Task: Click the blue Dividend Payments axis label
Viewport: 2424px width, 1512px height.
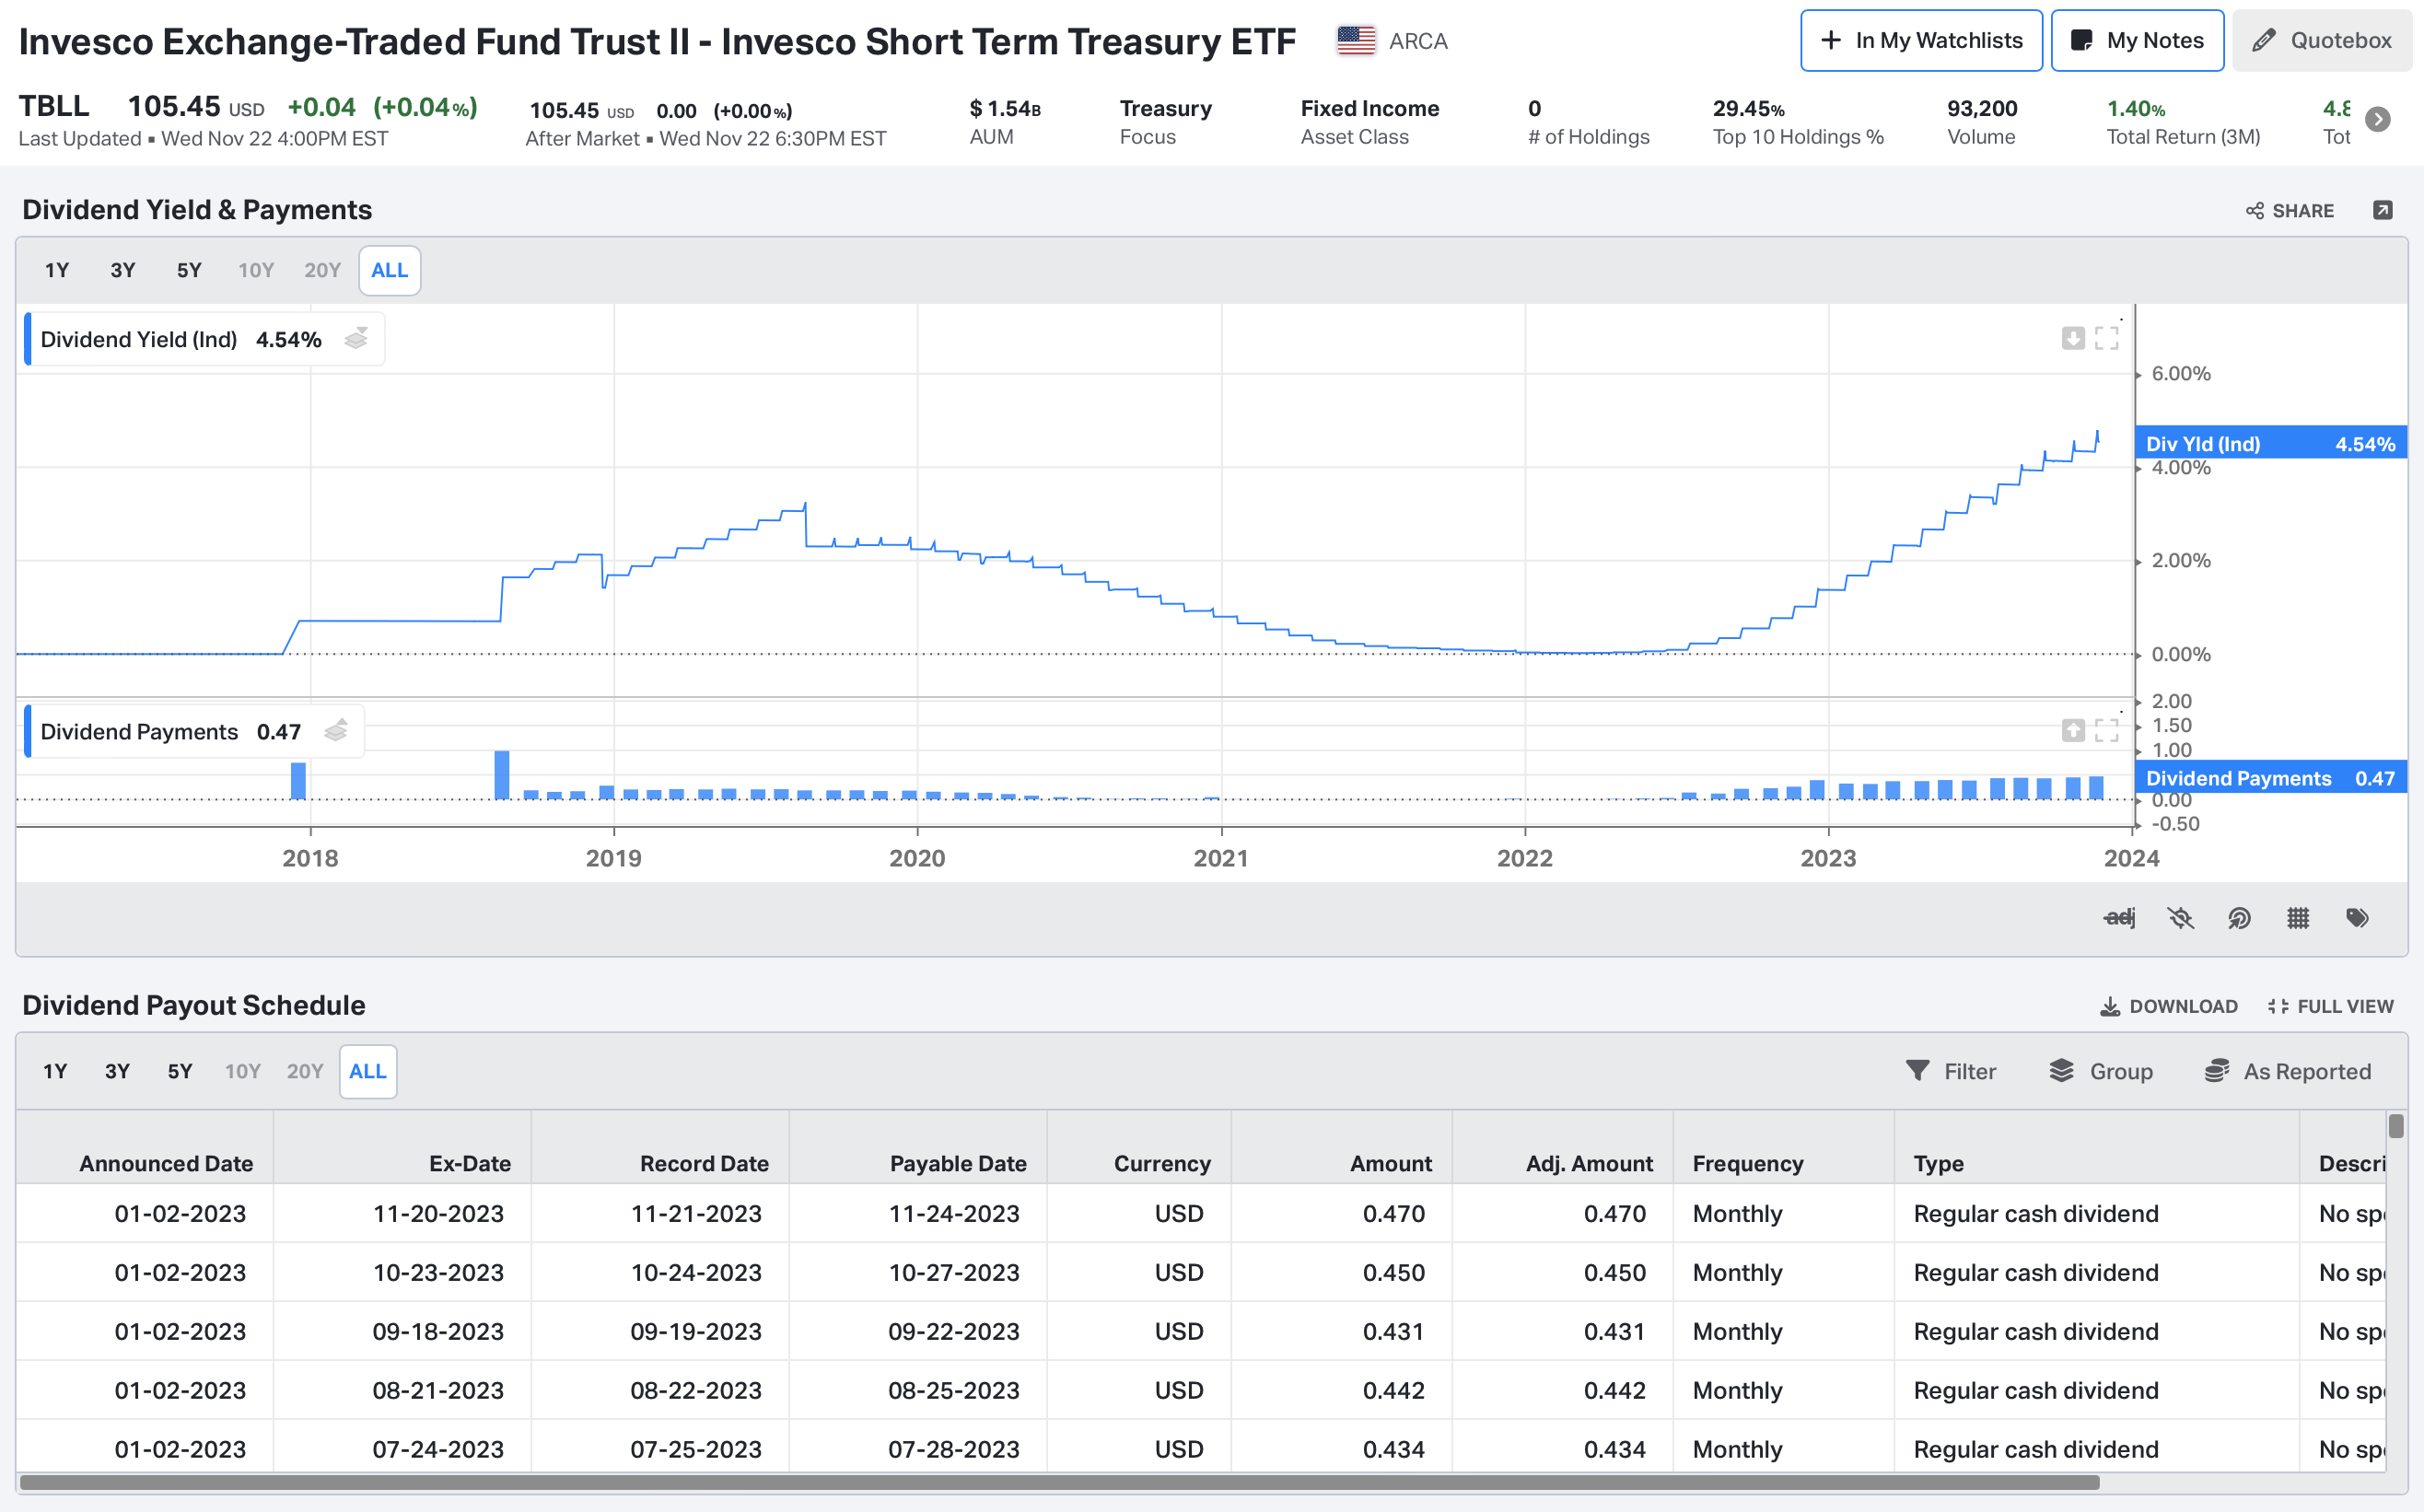Action: (x=2271, y=777)
